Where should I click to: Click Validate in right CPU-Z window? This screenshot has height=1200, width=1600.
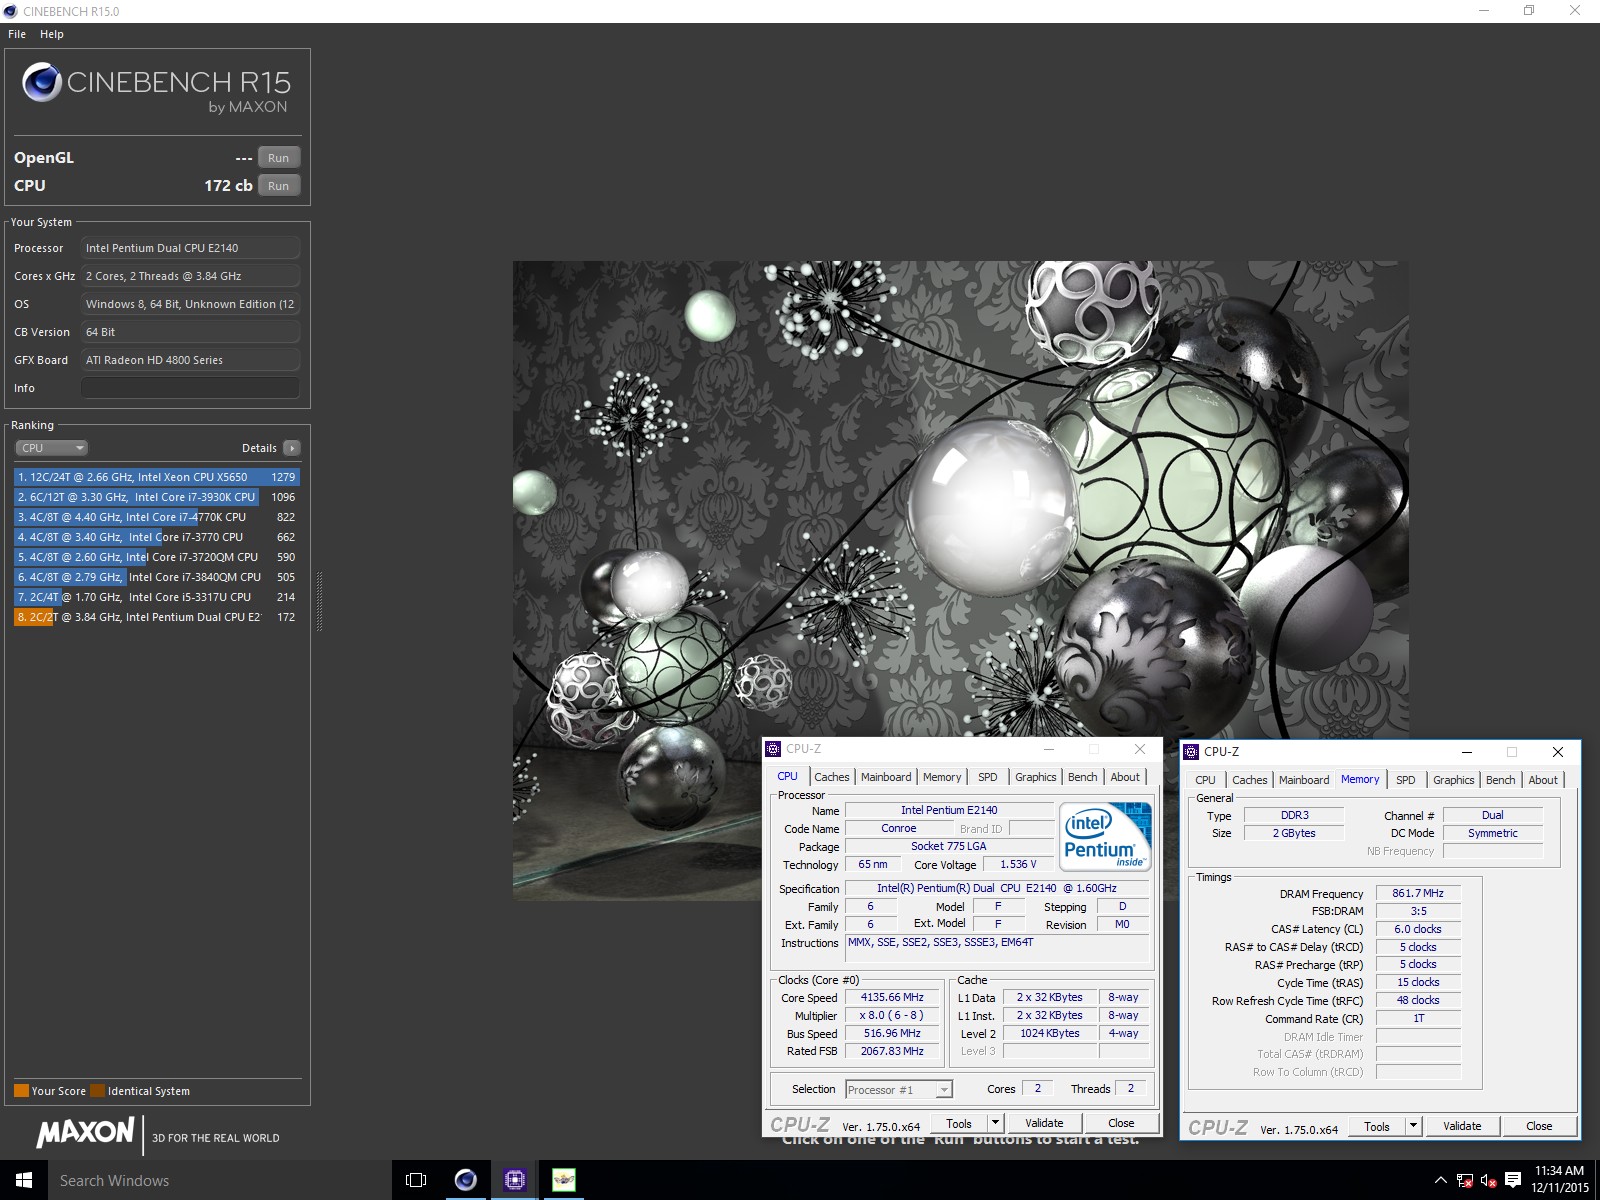pyautogui.click(x=1462, y=1126)
